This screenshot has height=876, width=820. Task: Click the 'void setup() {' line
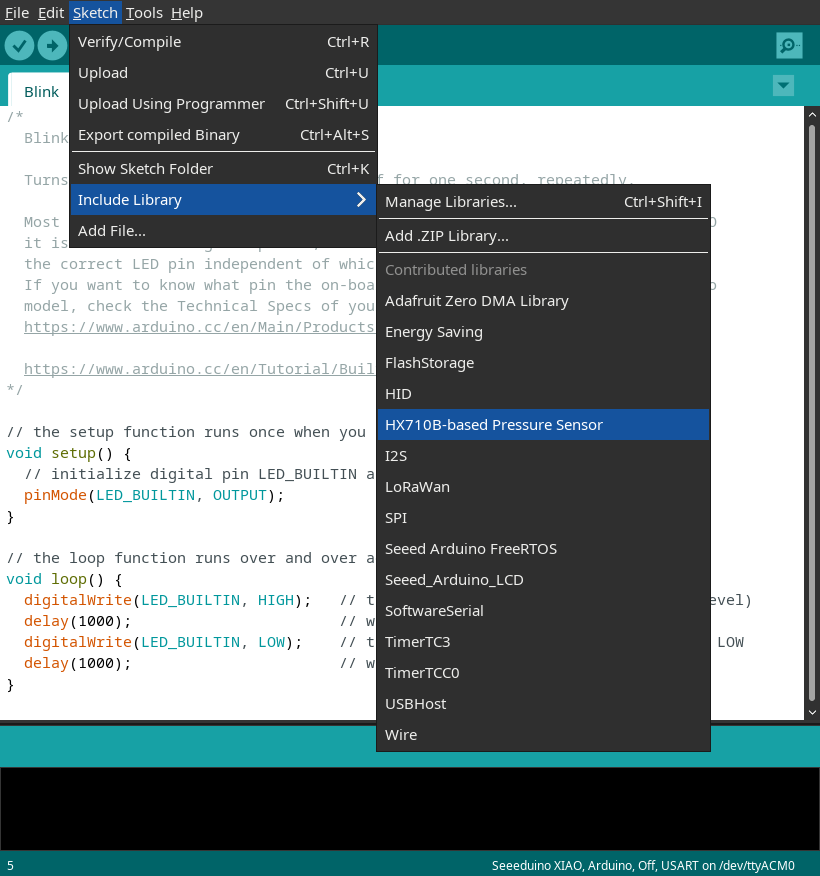69,453
